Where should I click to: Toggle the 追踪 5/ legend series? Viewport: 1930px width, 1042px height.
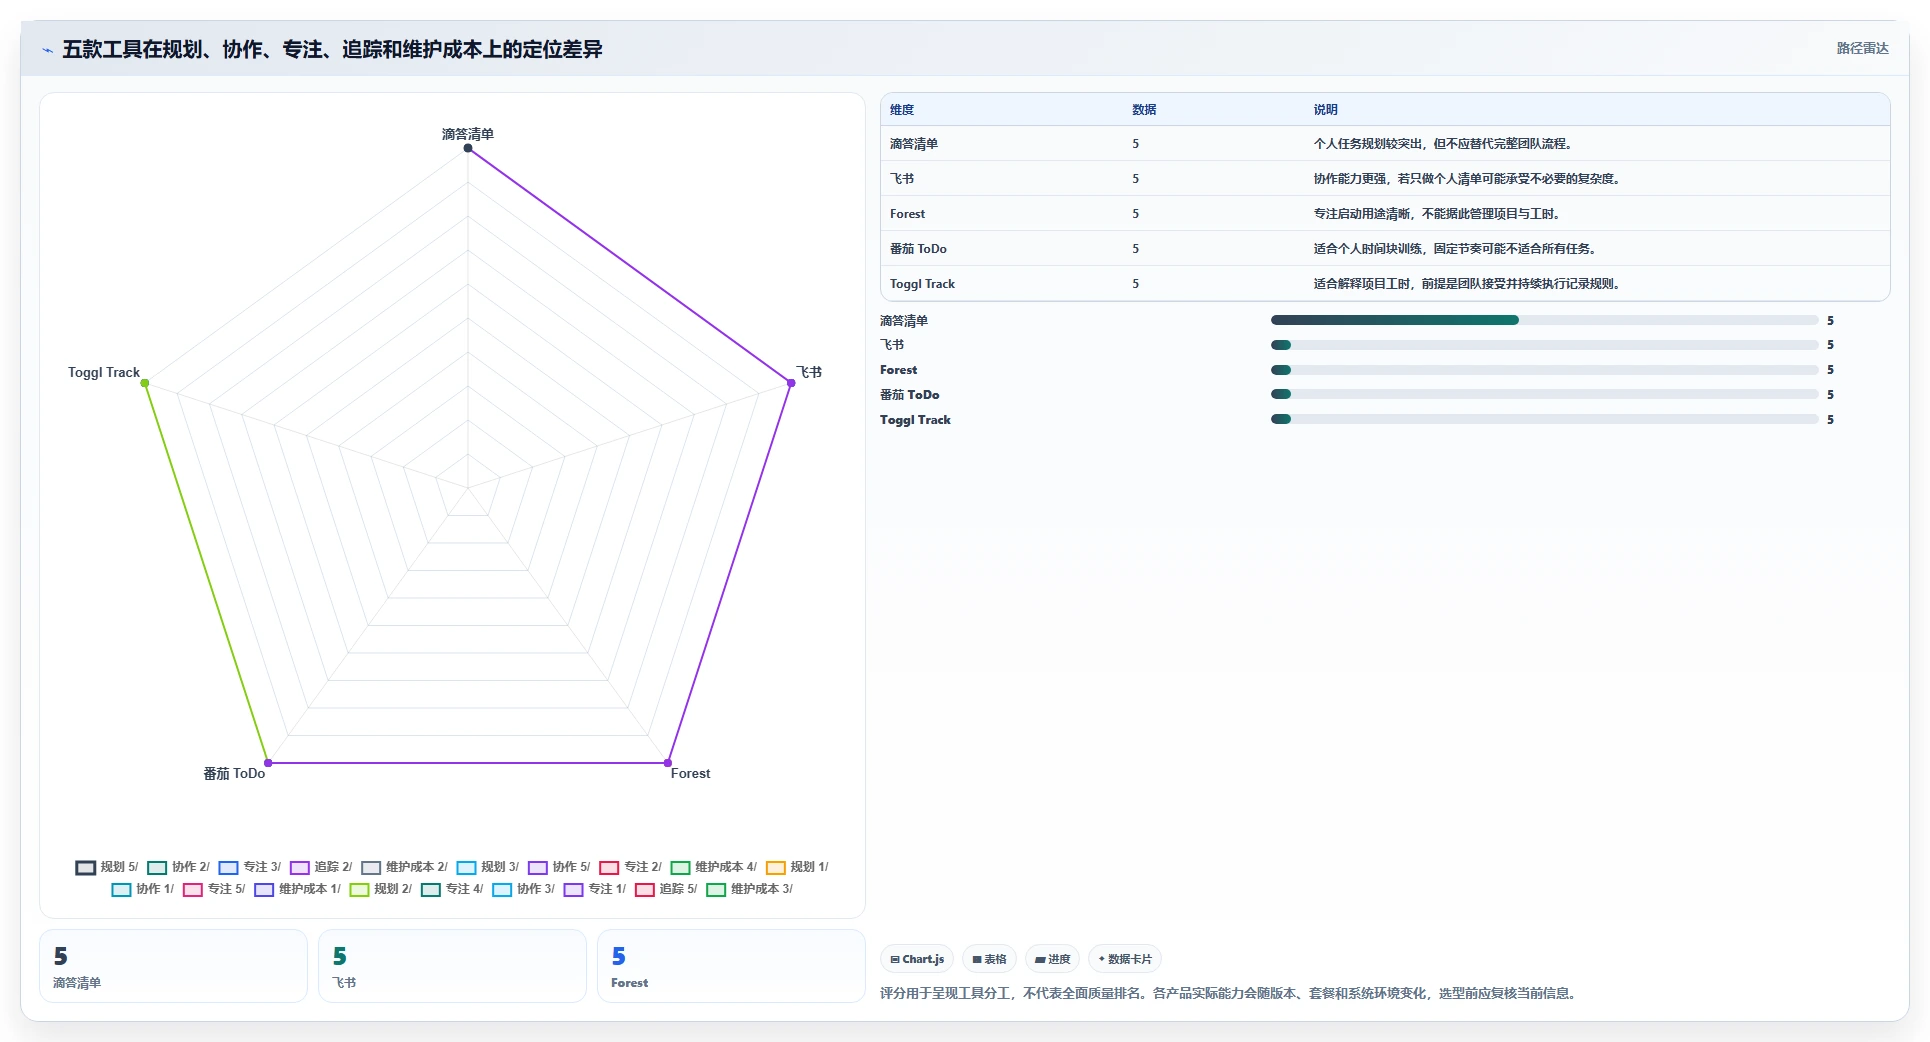coord(666,889)
